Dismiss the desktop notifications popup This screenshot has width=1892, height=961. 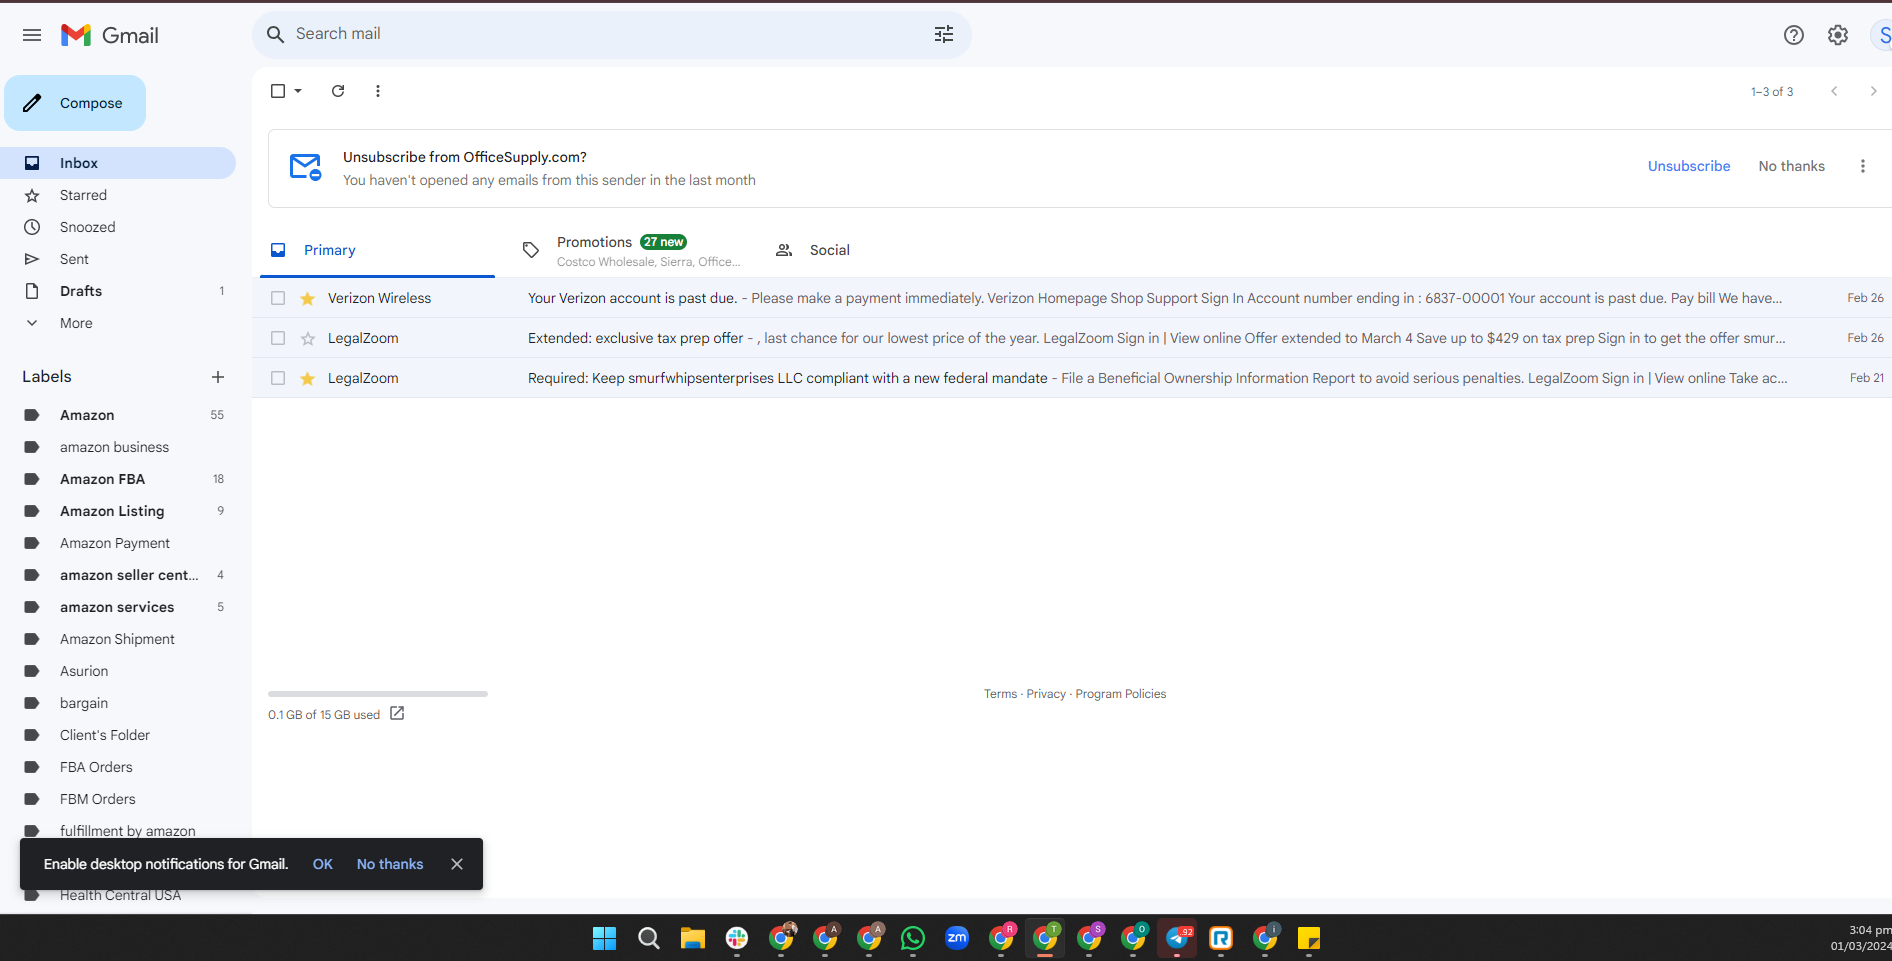[x=457, y=864]
